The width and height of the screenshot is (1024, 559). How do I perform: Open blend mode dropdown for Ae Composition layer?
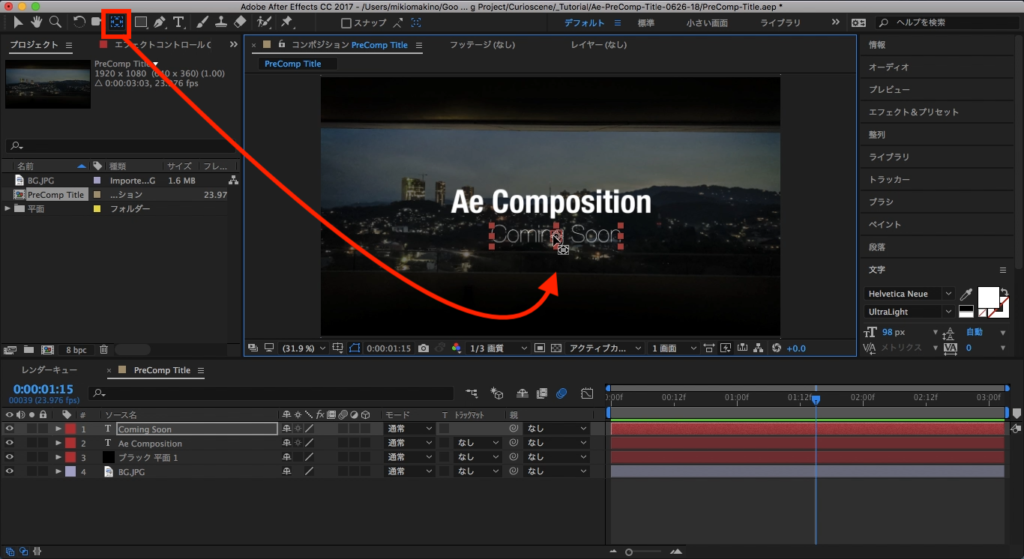(x=409, y=443)
